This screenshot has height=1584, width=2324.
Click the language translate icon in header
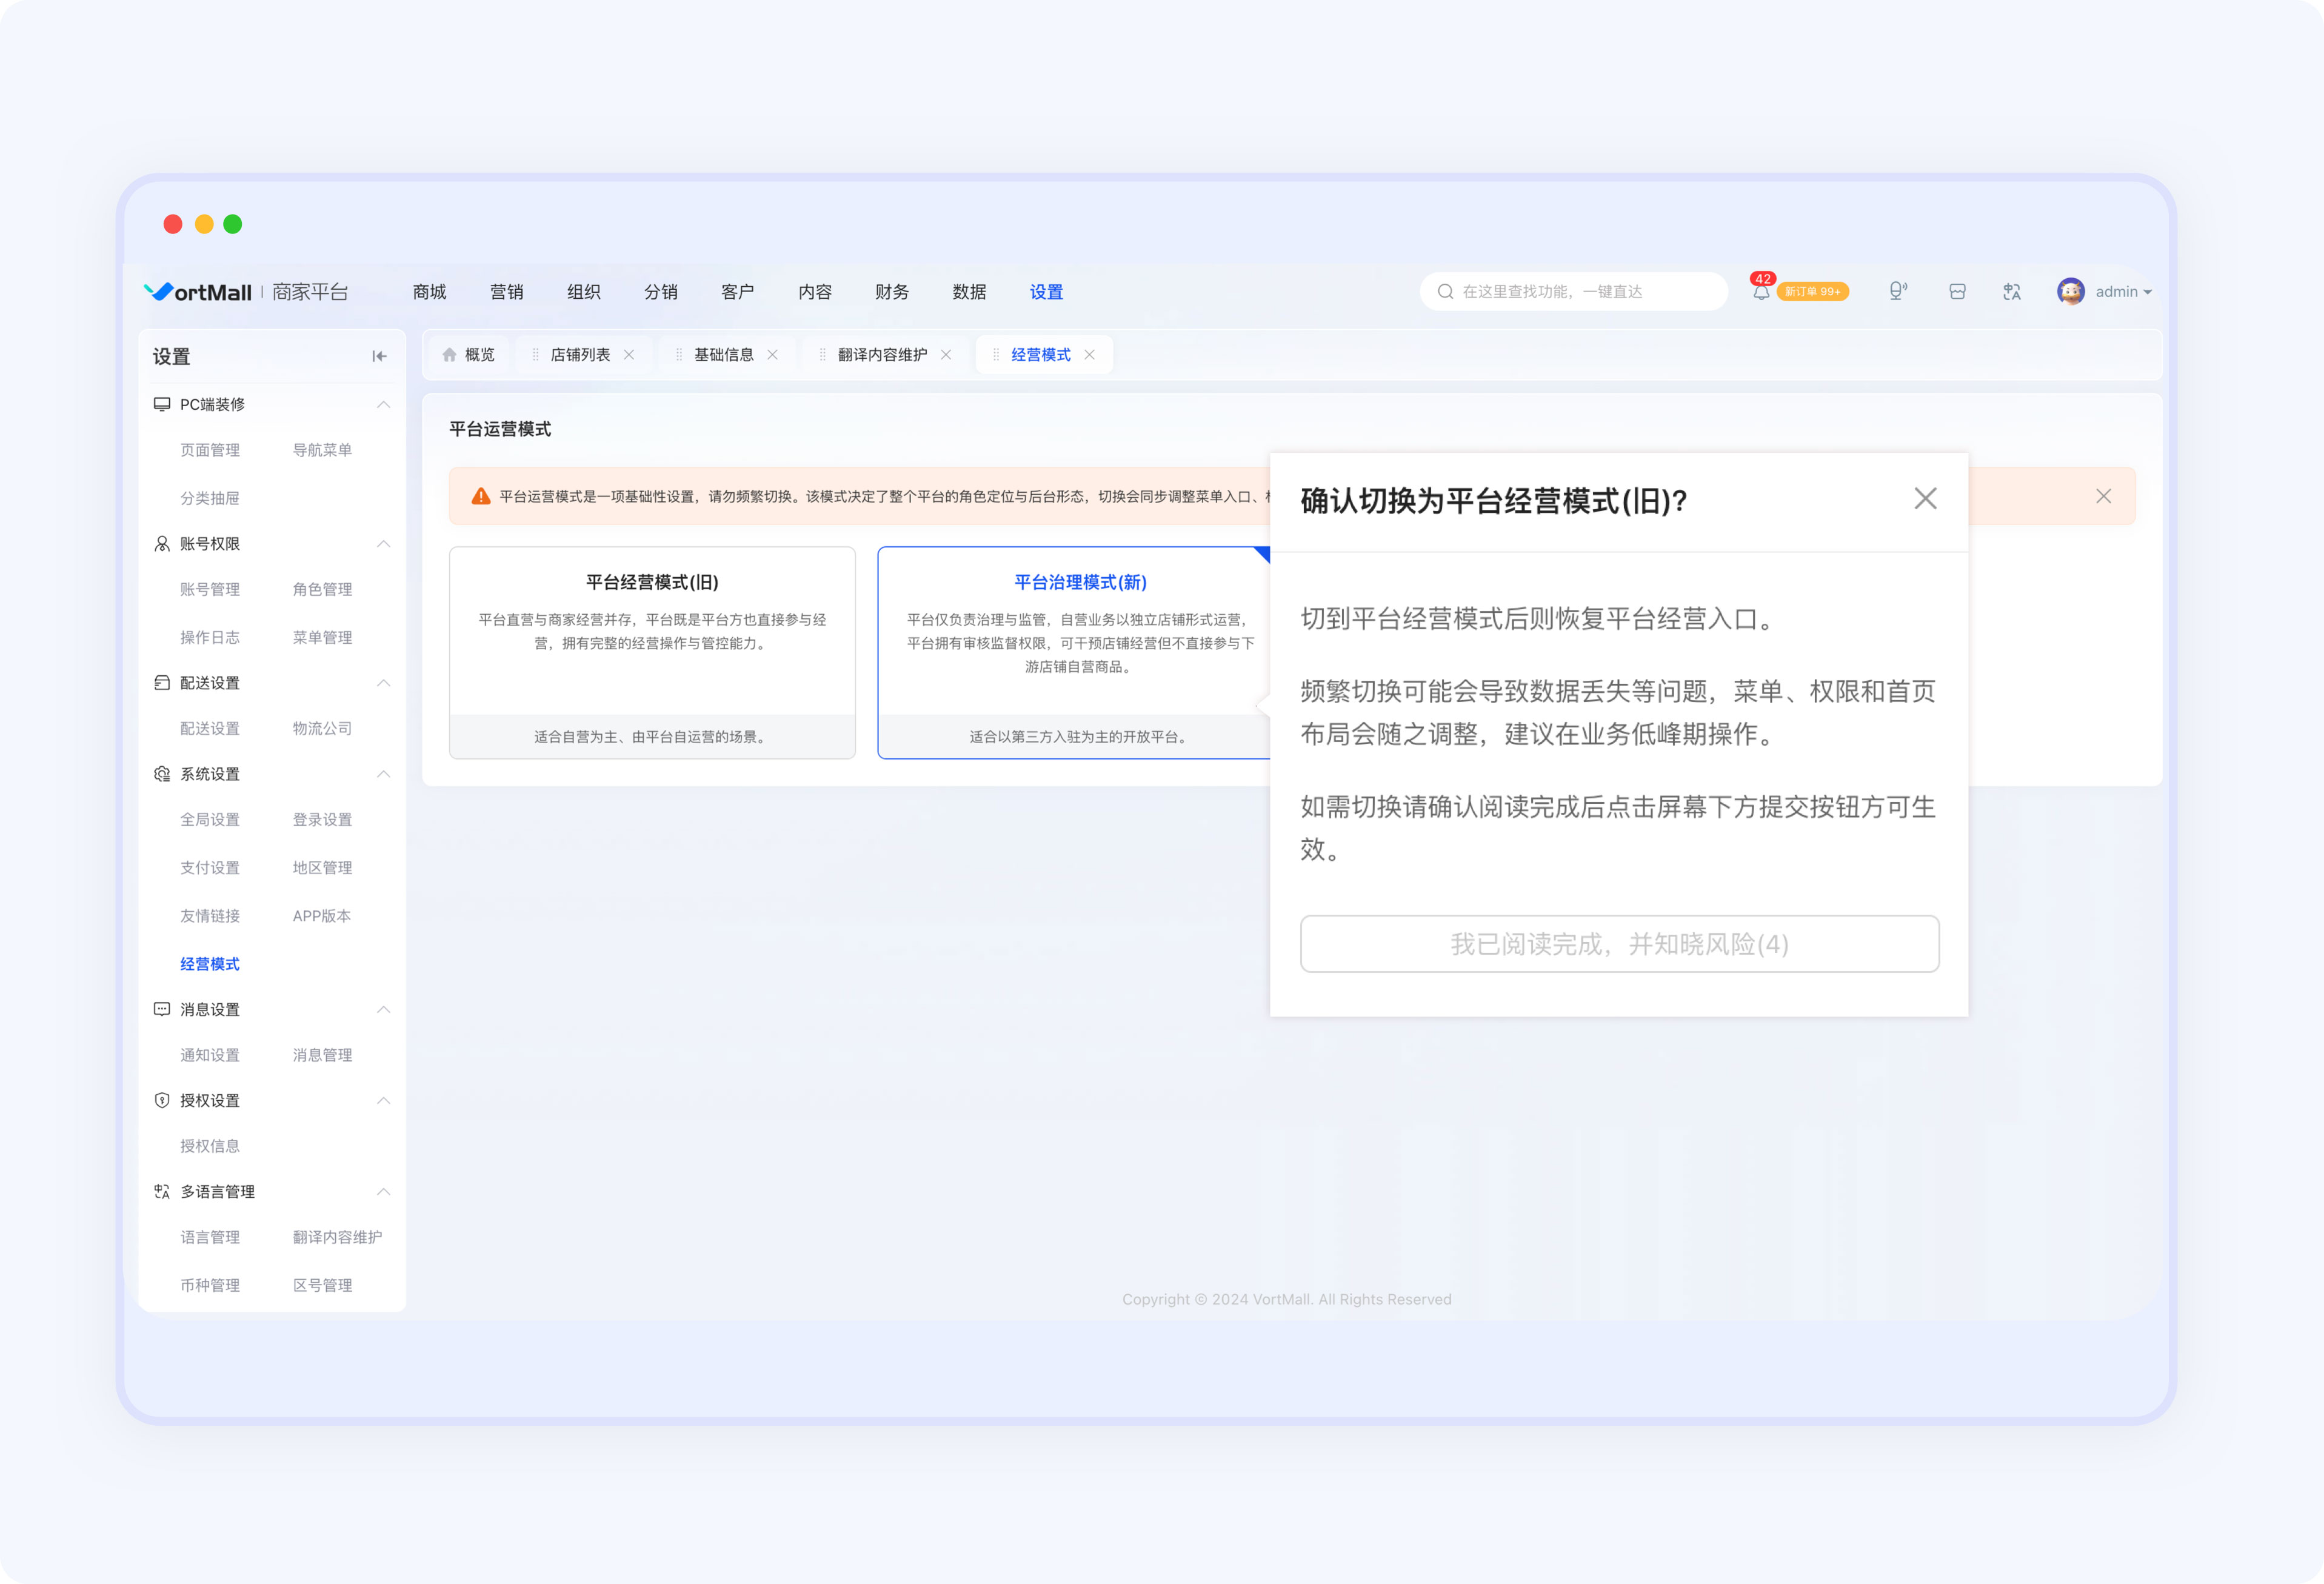pyautogui.click(x=2011, y=291)
